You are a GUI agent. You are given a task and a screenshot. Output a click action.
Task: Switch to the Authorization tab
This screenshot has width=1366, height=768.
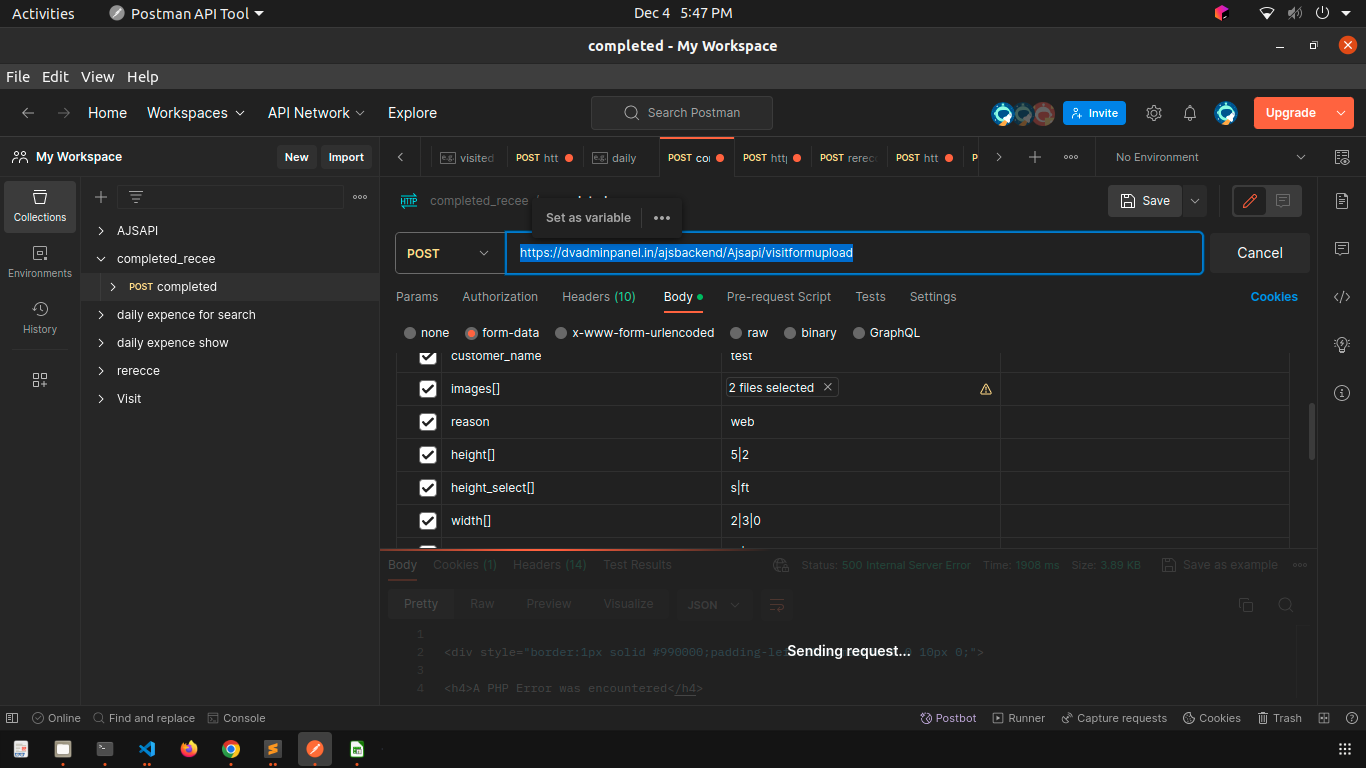(x=500, y=297)
